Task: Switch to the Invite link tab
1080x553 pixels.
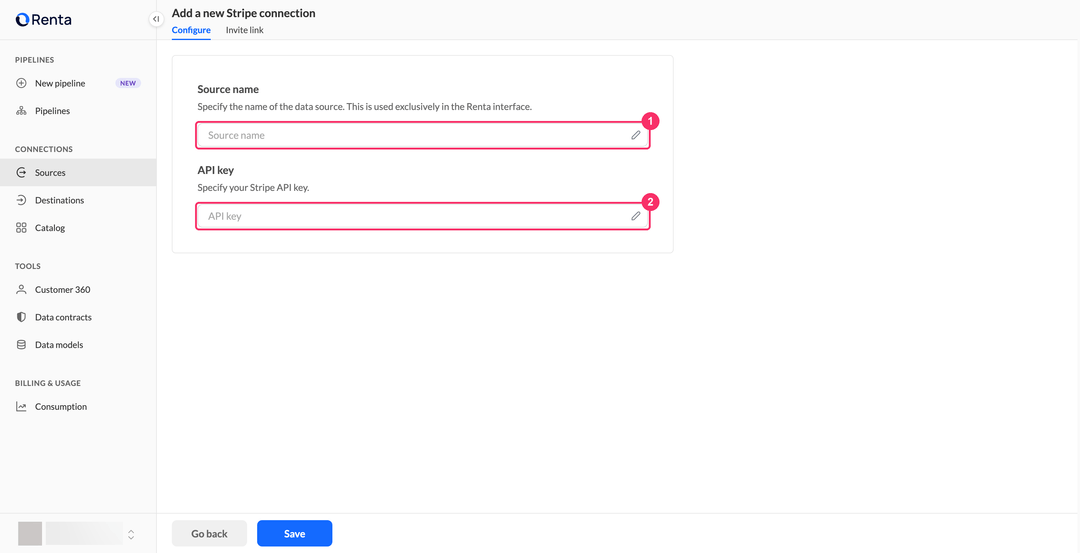Action: tap(245, 30)
